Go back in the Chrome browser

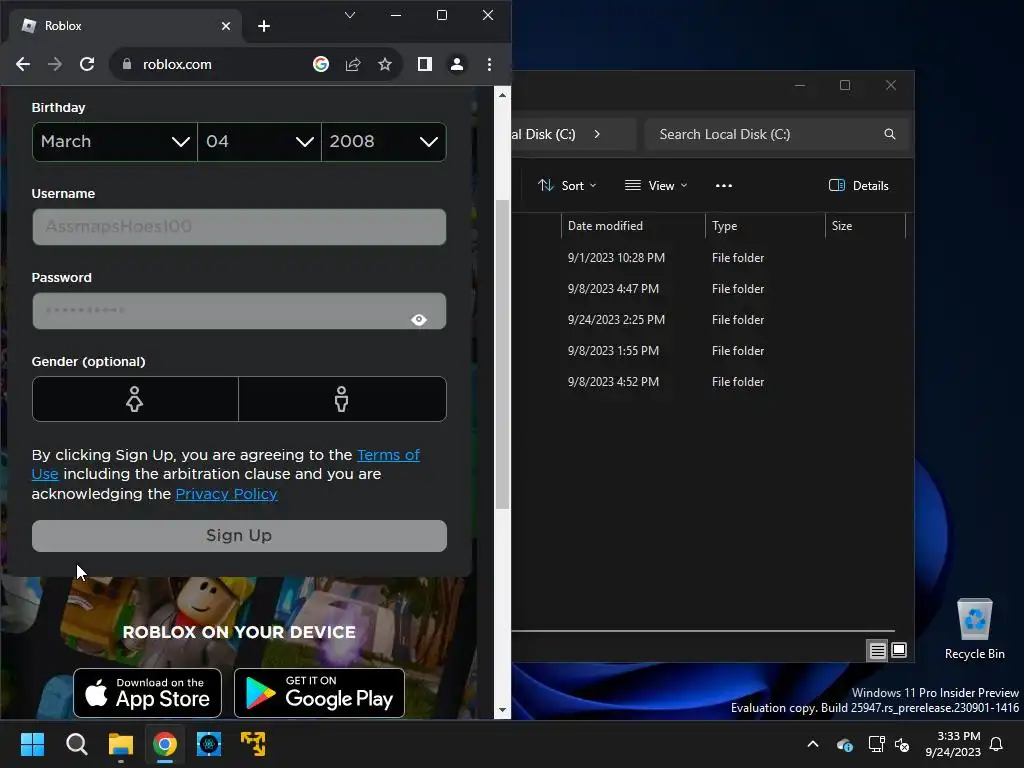point(23,64)
